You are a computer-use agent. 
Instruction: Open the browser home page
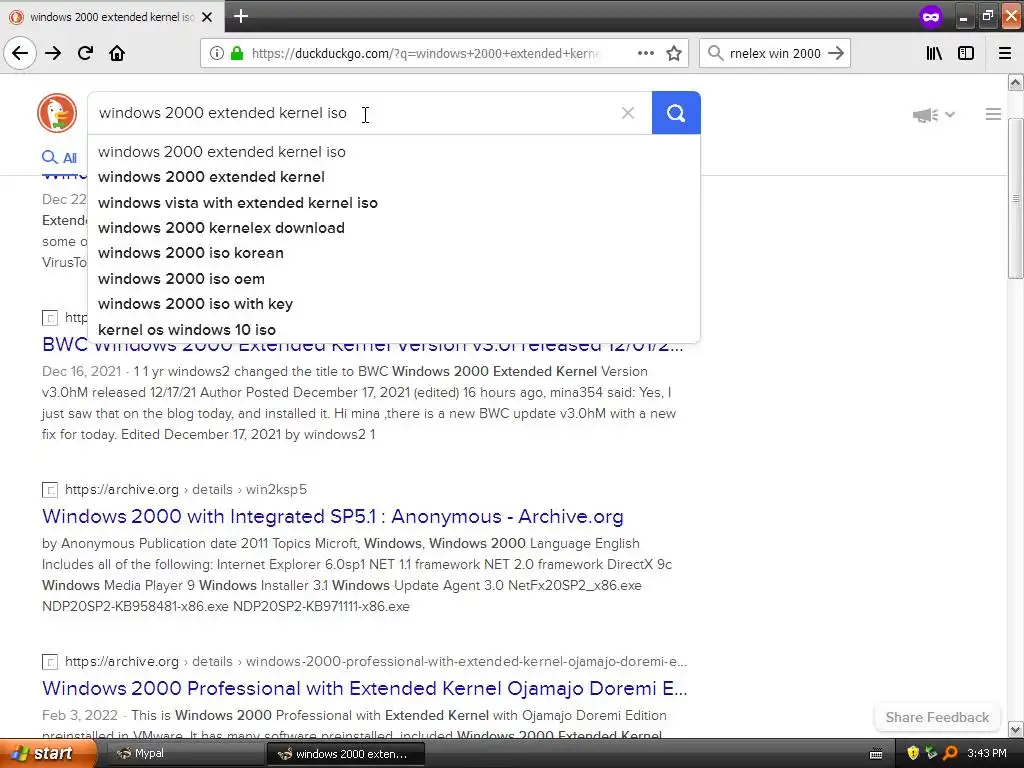(117, 53)
